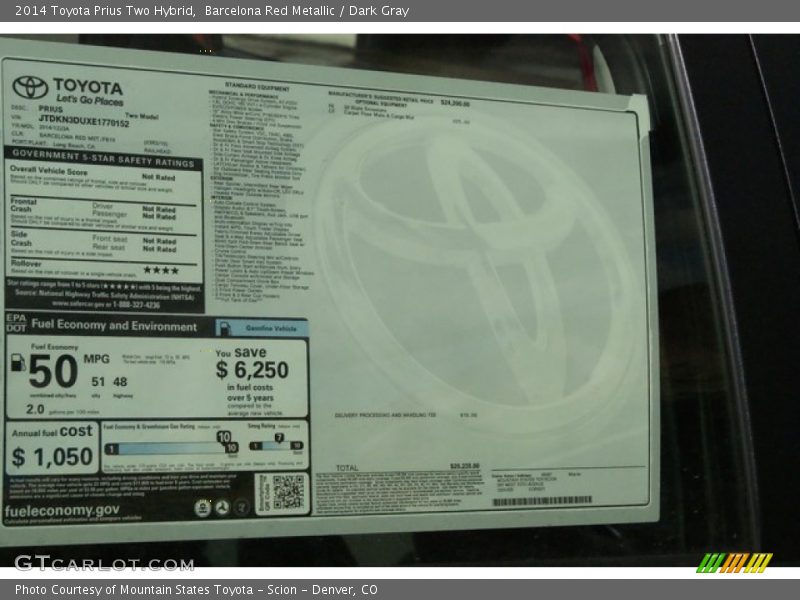
Task: Click the "Frontal Crash" label
Action: [x=23, y=205]
